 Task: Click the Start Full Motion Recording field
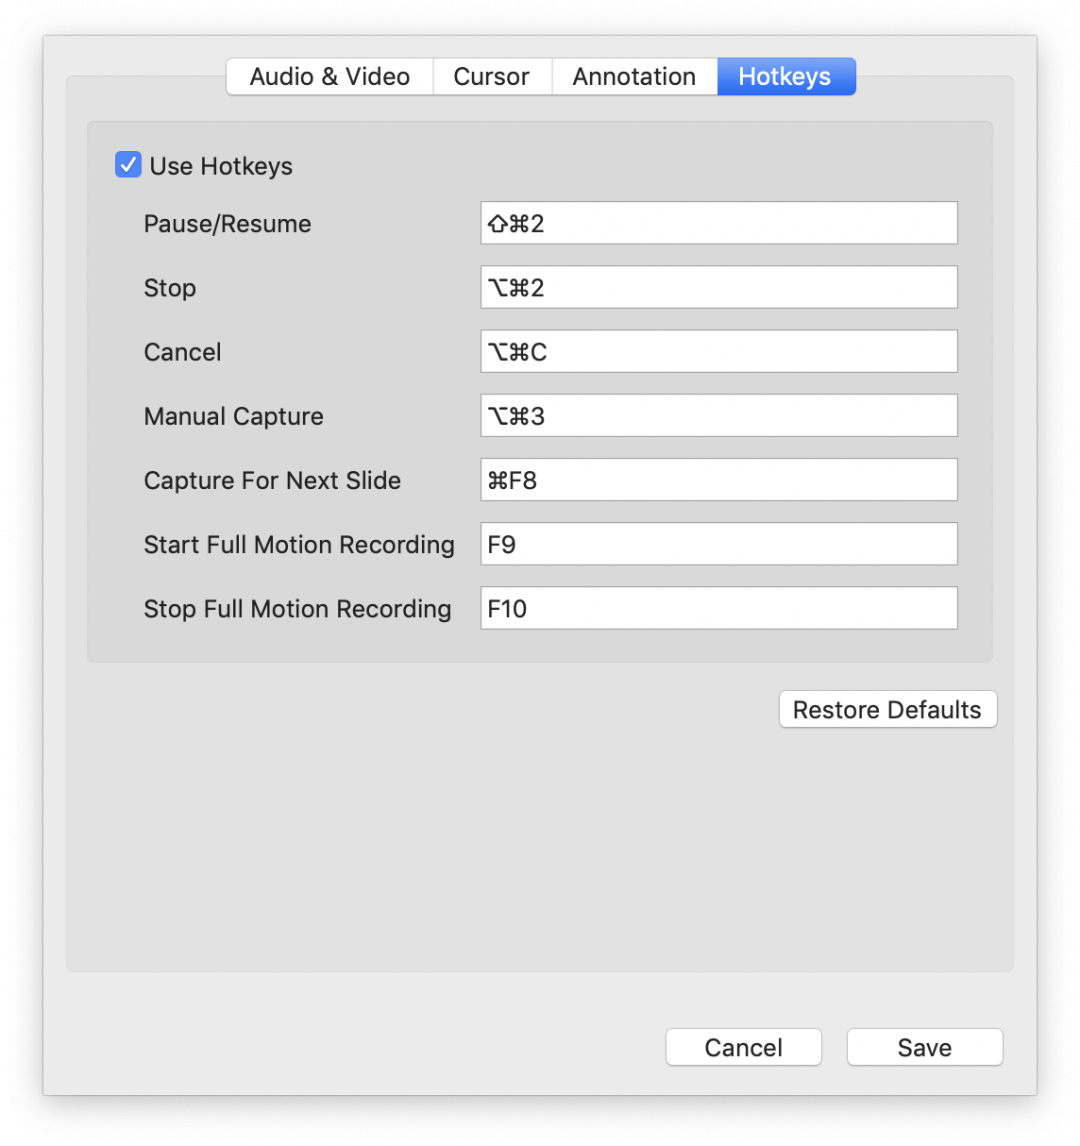point(718,543)
